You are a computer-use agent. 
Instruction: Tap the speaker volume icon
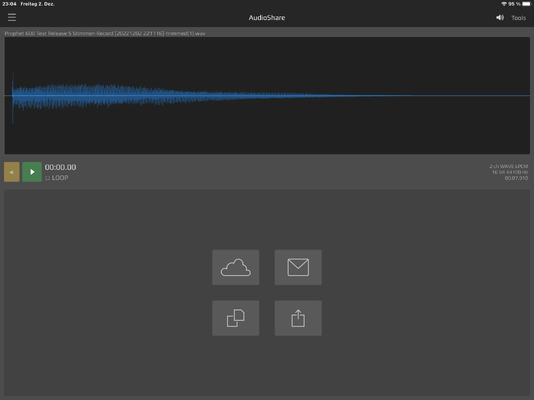(500, 17)
